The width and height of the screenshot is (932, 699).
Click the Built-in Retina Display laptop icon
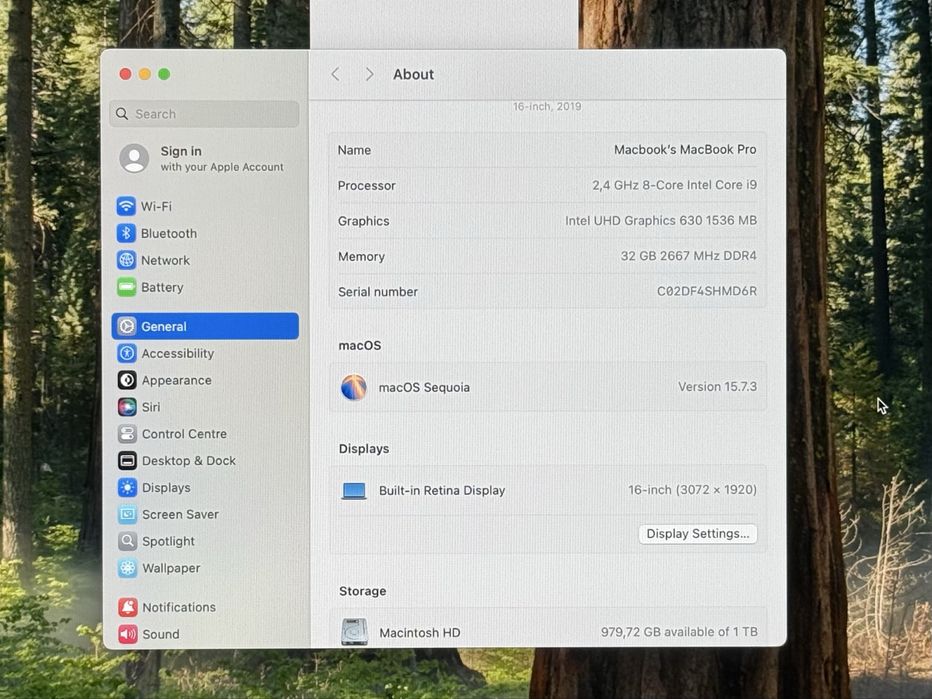point(354,491)
